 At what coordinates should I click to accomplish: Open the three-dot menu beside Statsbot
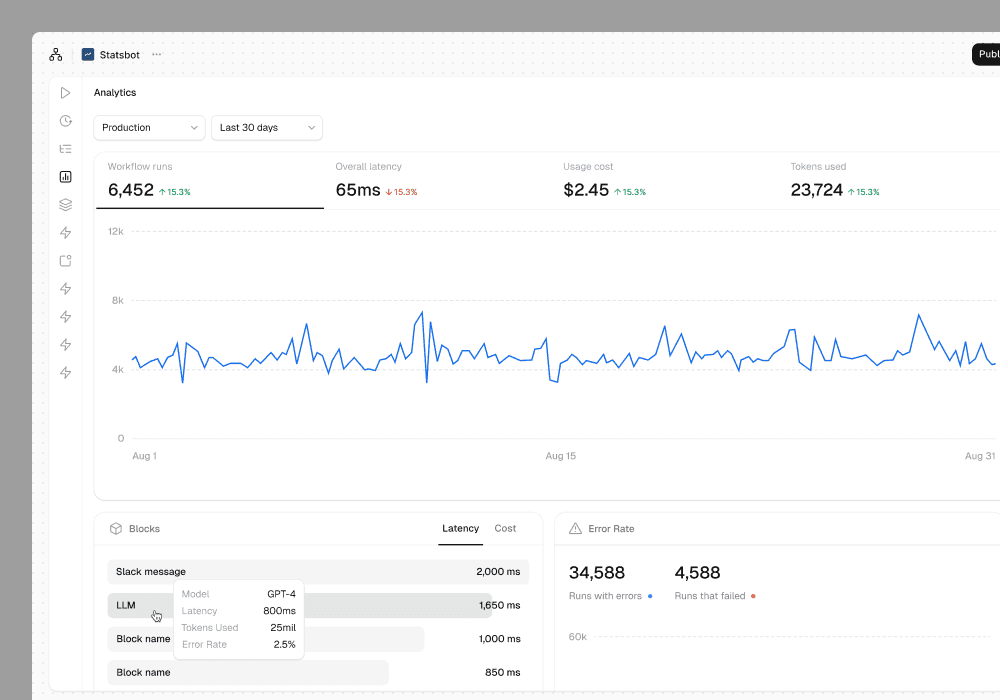pyautogui.click(x=156, y=55)
